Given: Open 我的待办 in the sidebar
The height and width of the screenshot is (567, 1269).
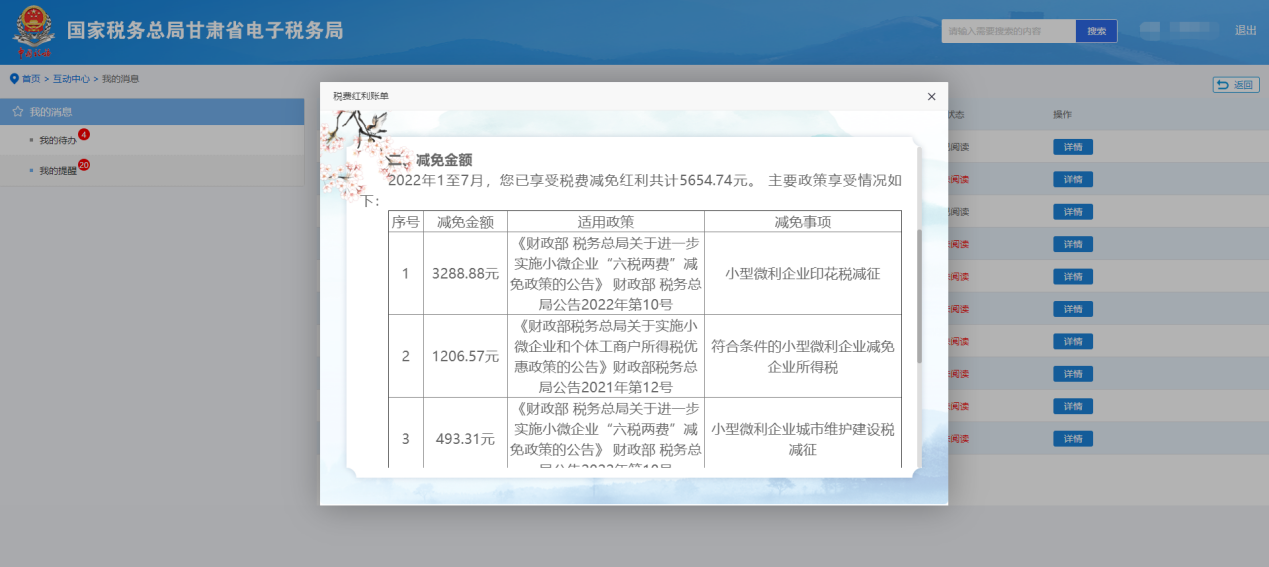Looking at the screenshot, I should [x=57, y=141].
